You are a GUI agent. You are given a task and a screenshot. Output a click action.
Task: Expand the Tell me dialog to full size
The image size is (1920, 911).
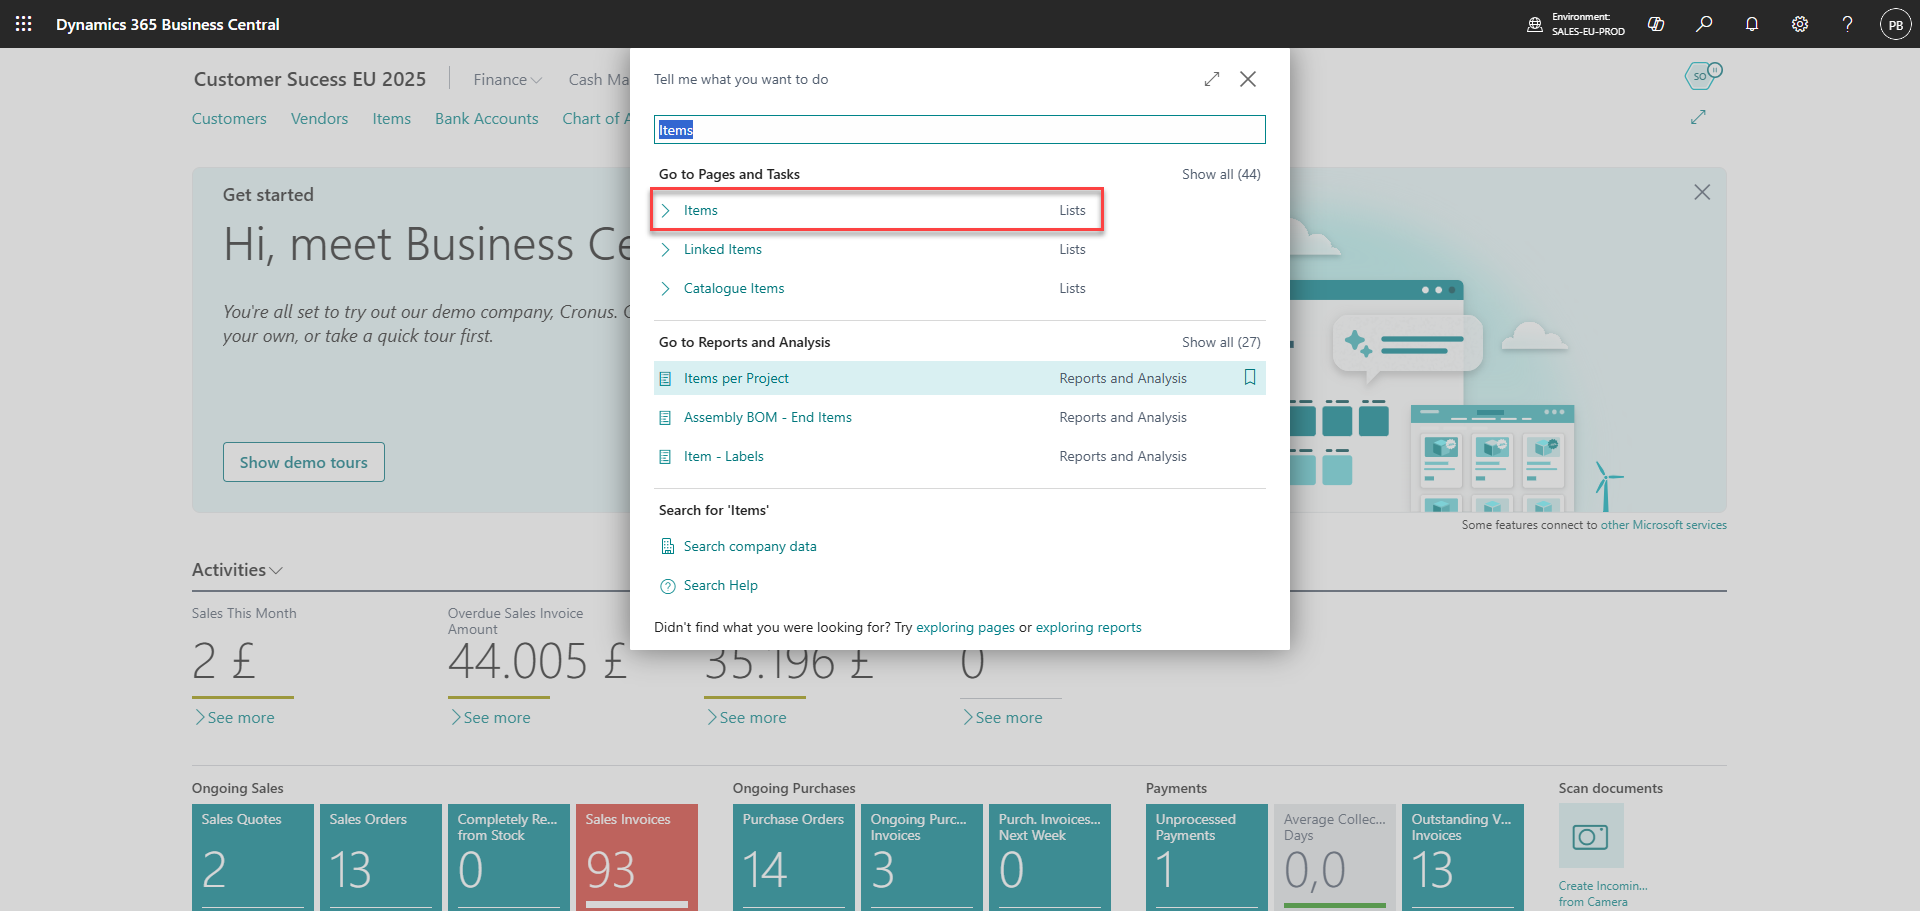click(1212, 79)
